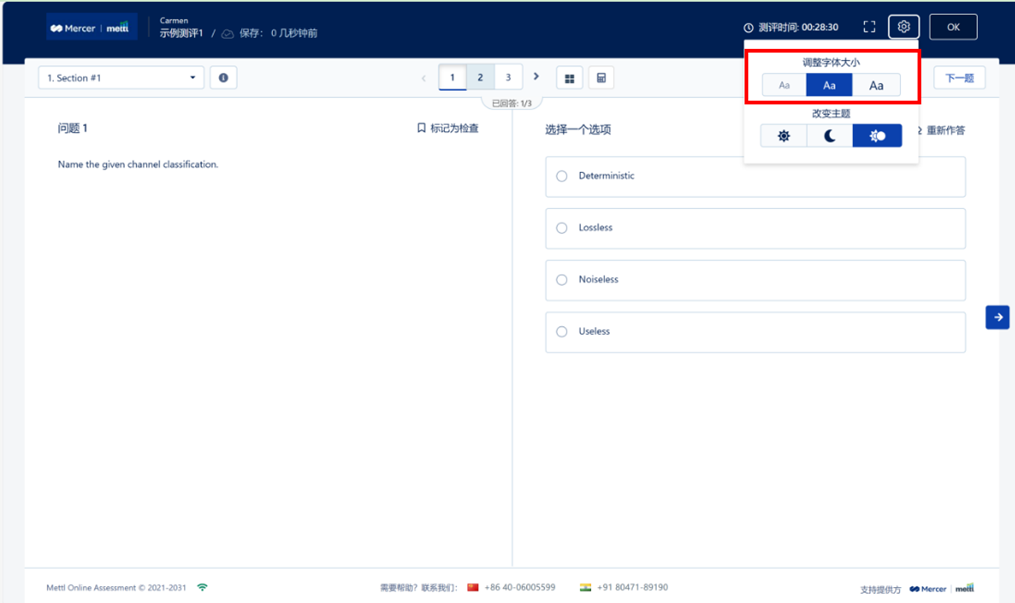
Task: Mark question for review with 标记为检查
Action: (x=448, y=128)
